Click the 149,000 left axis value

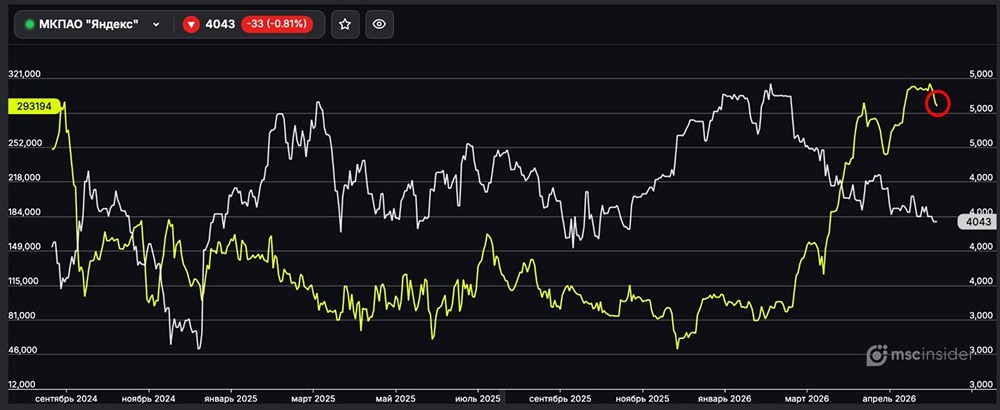pyautogui.click(x=24, y=247)
